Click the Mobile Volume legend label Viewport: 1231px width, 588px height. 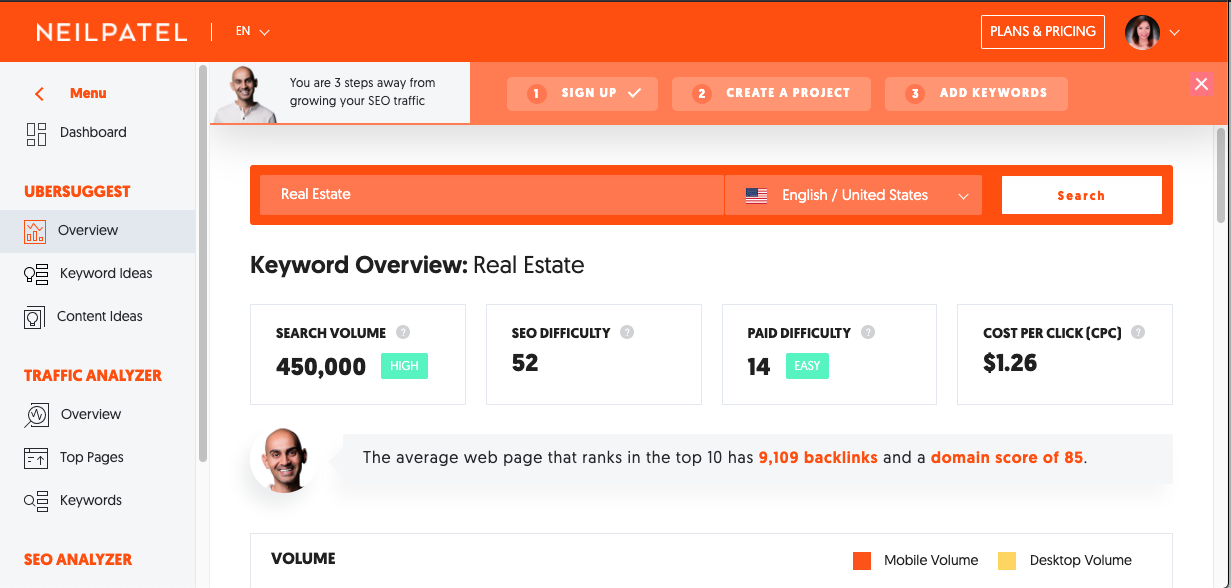(x=931, y=561)
